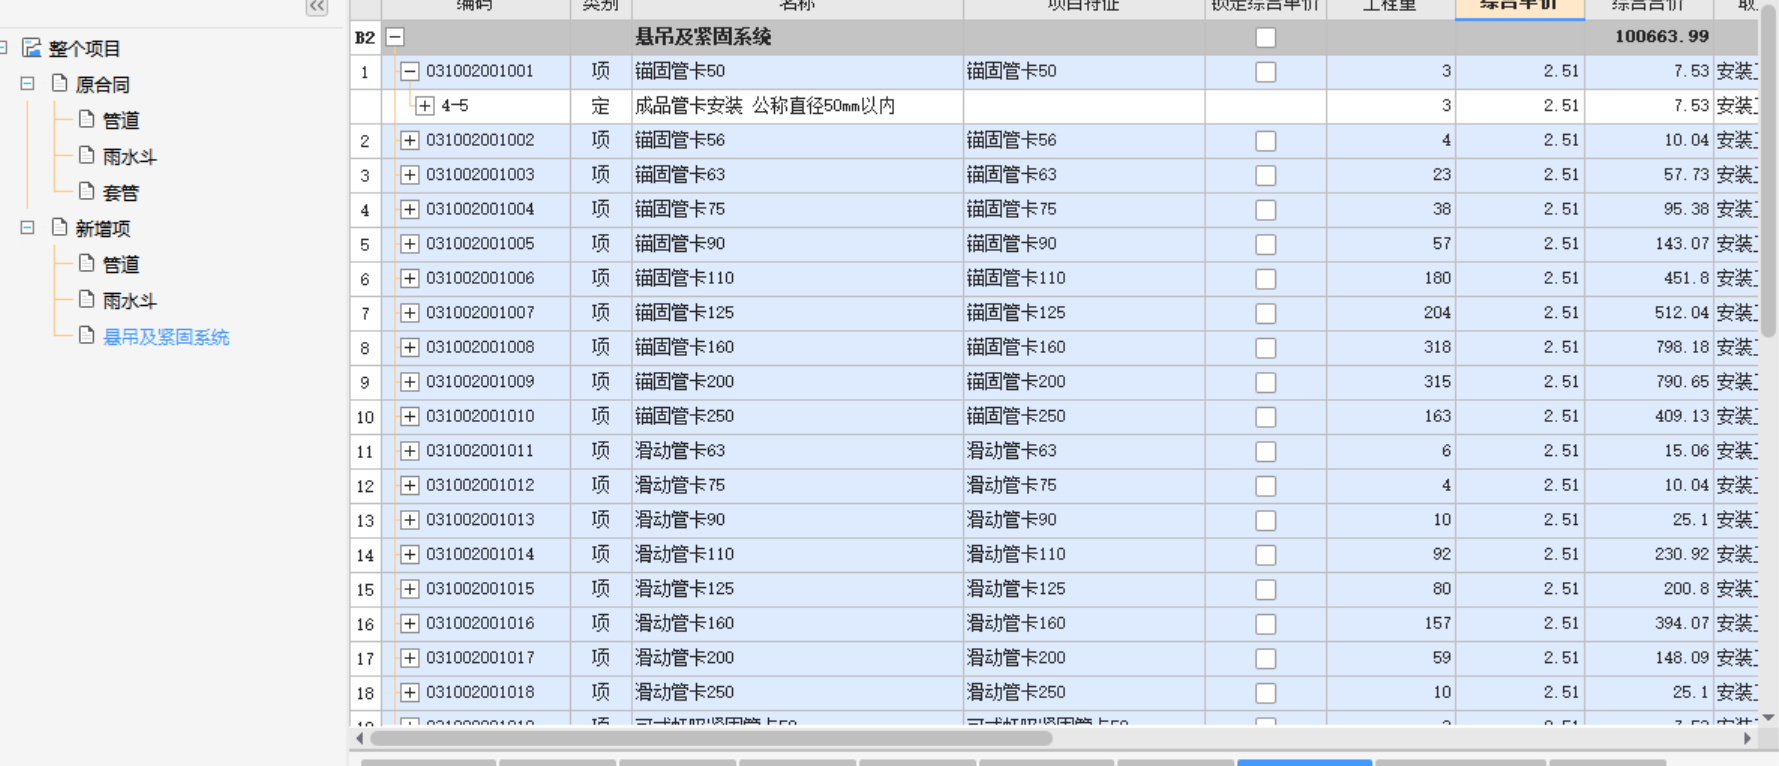Select row number 15 header
Viewport: 1779px width, 766px height.
365,589
